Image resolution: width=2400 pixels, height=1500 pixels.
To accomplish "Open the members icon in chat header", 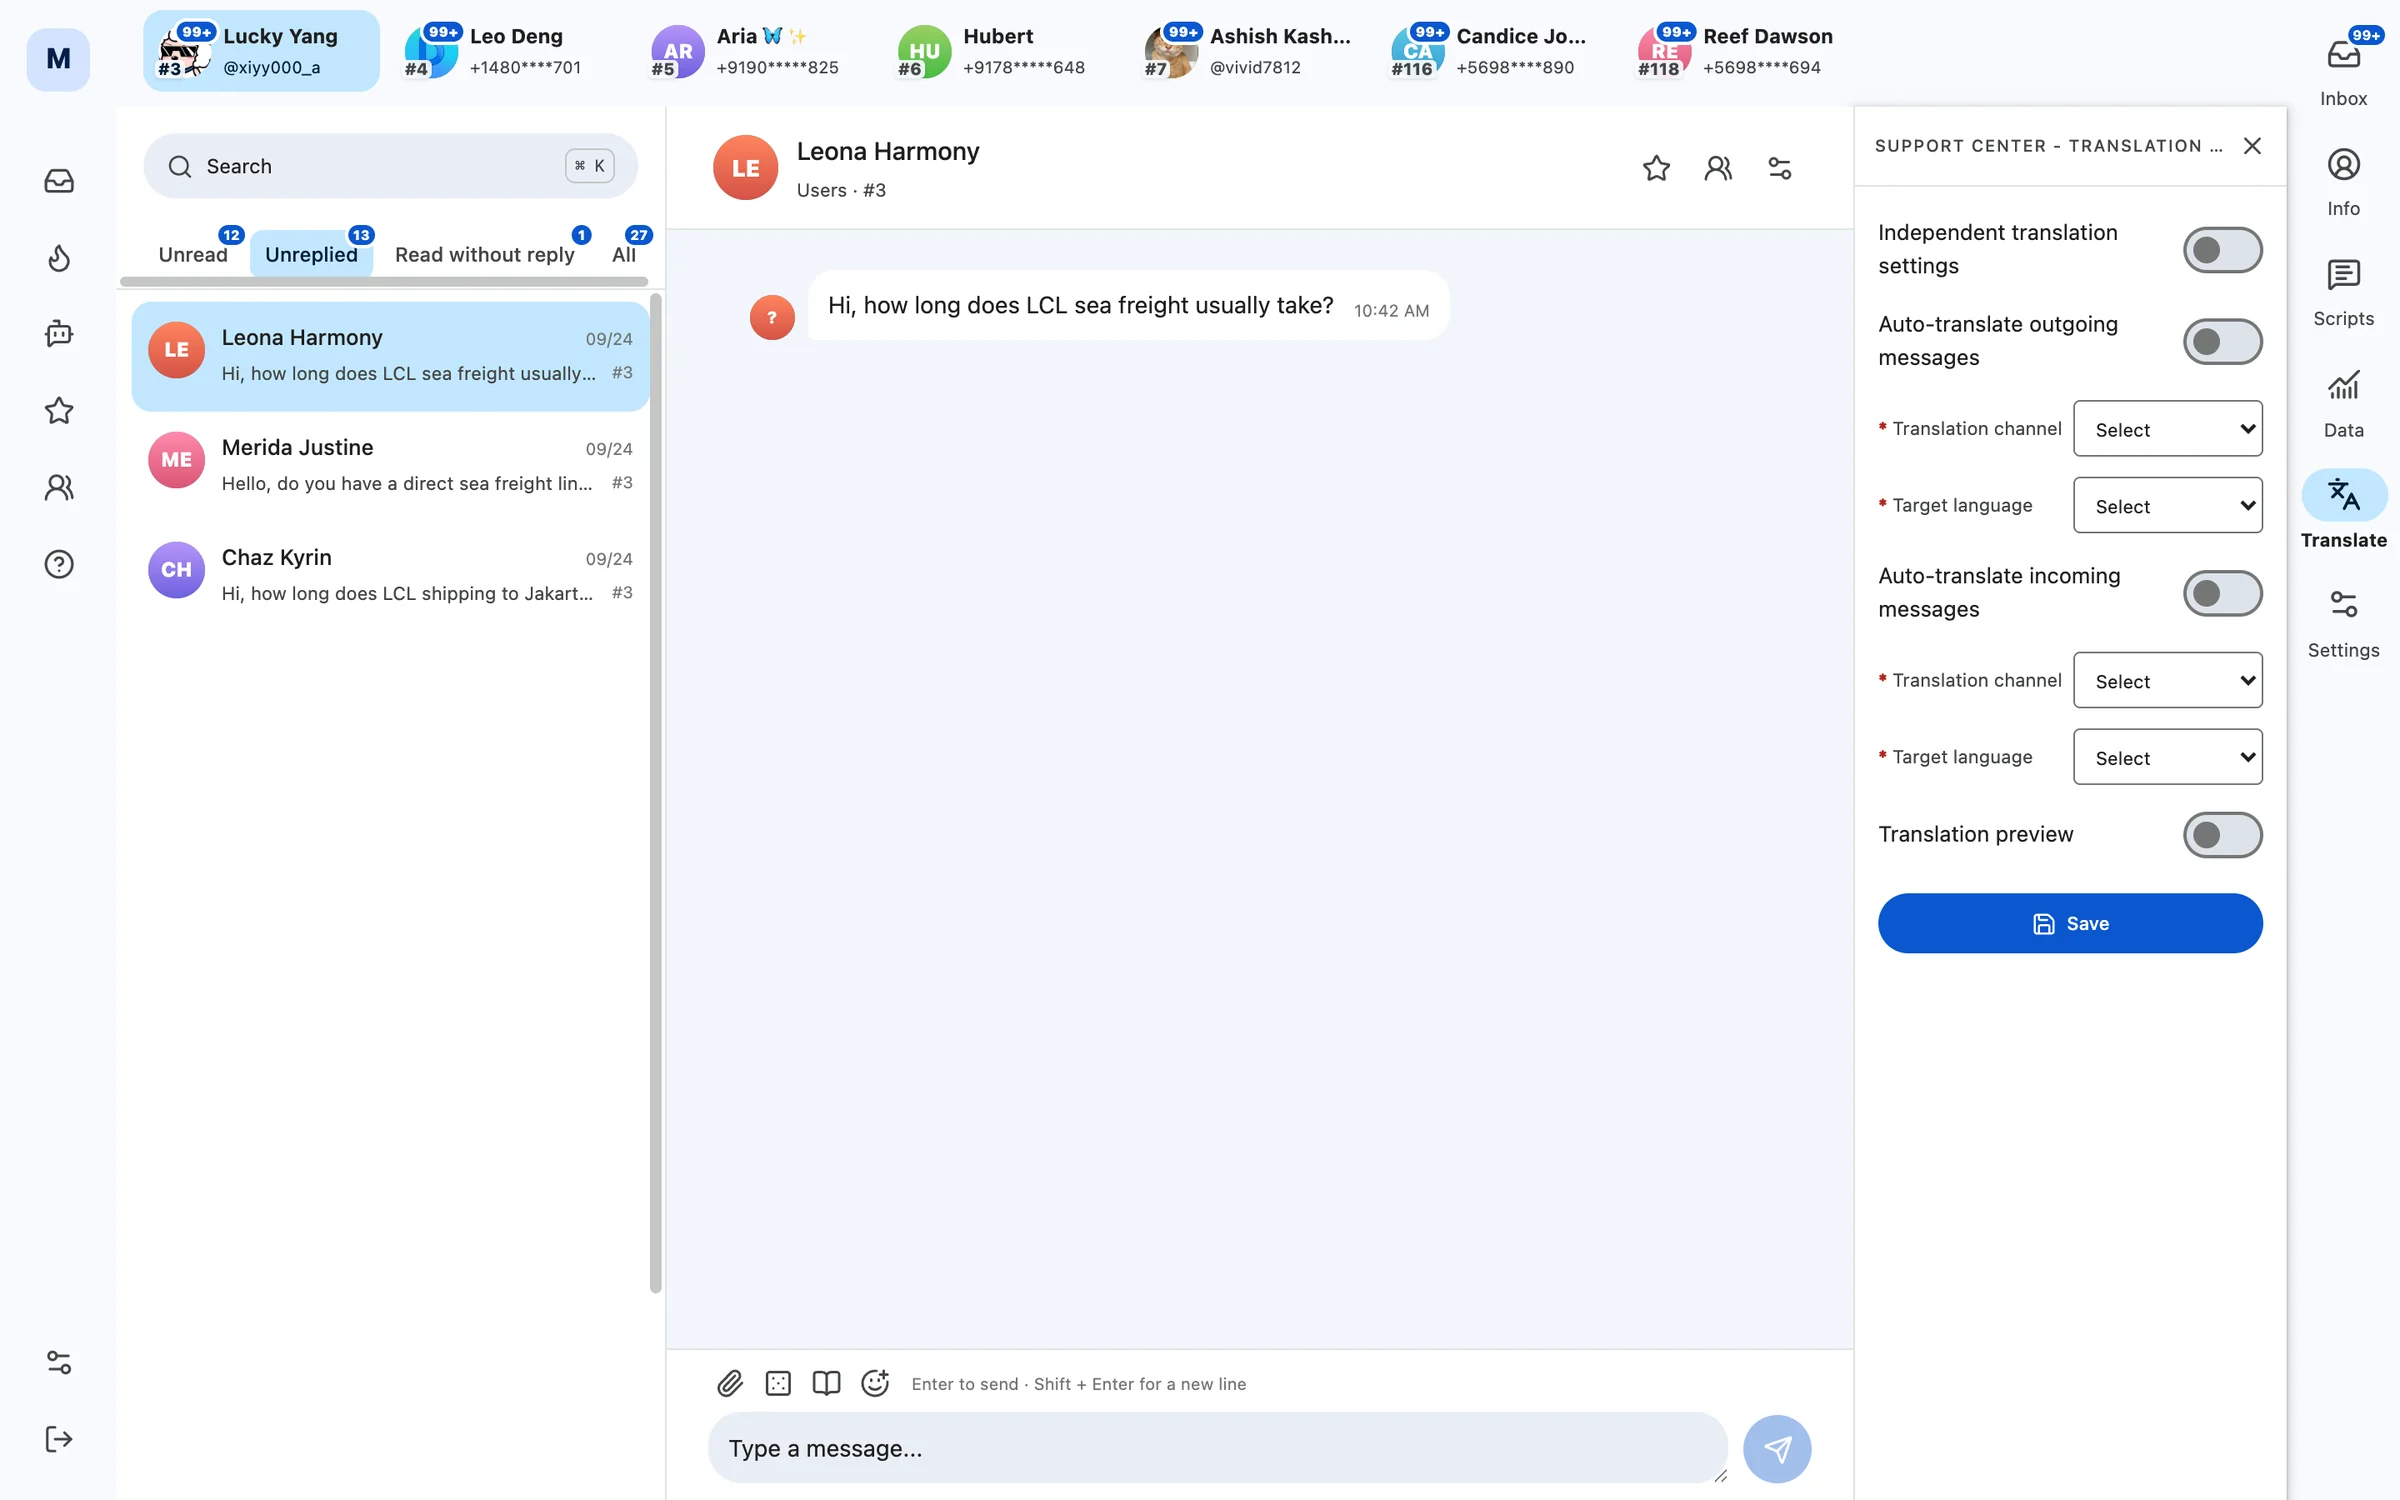I will [1718, 168].
